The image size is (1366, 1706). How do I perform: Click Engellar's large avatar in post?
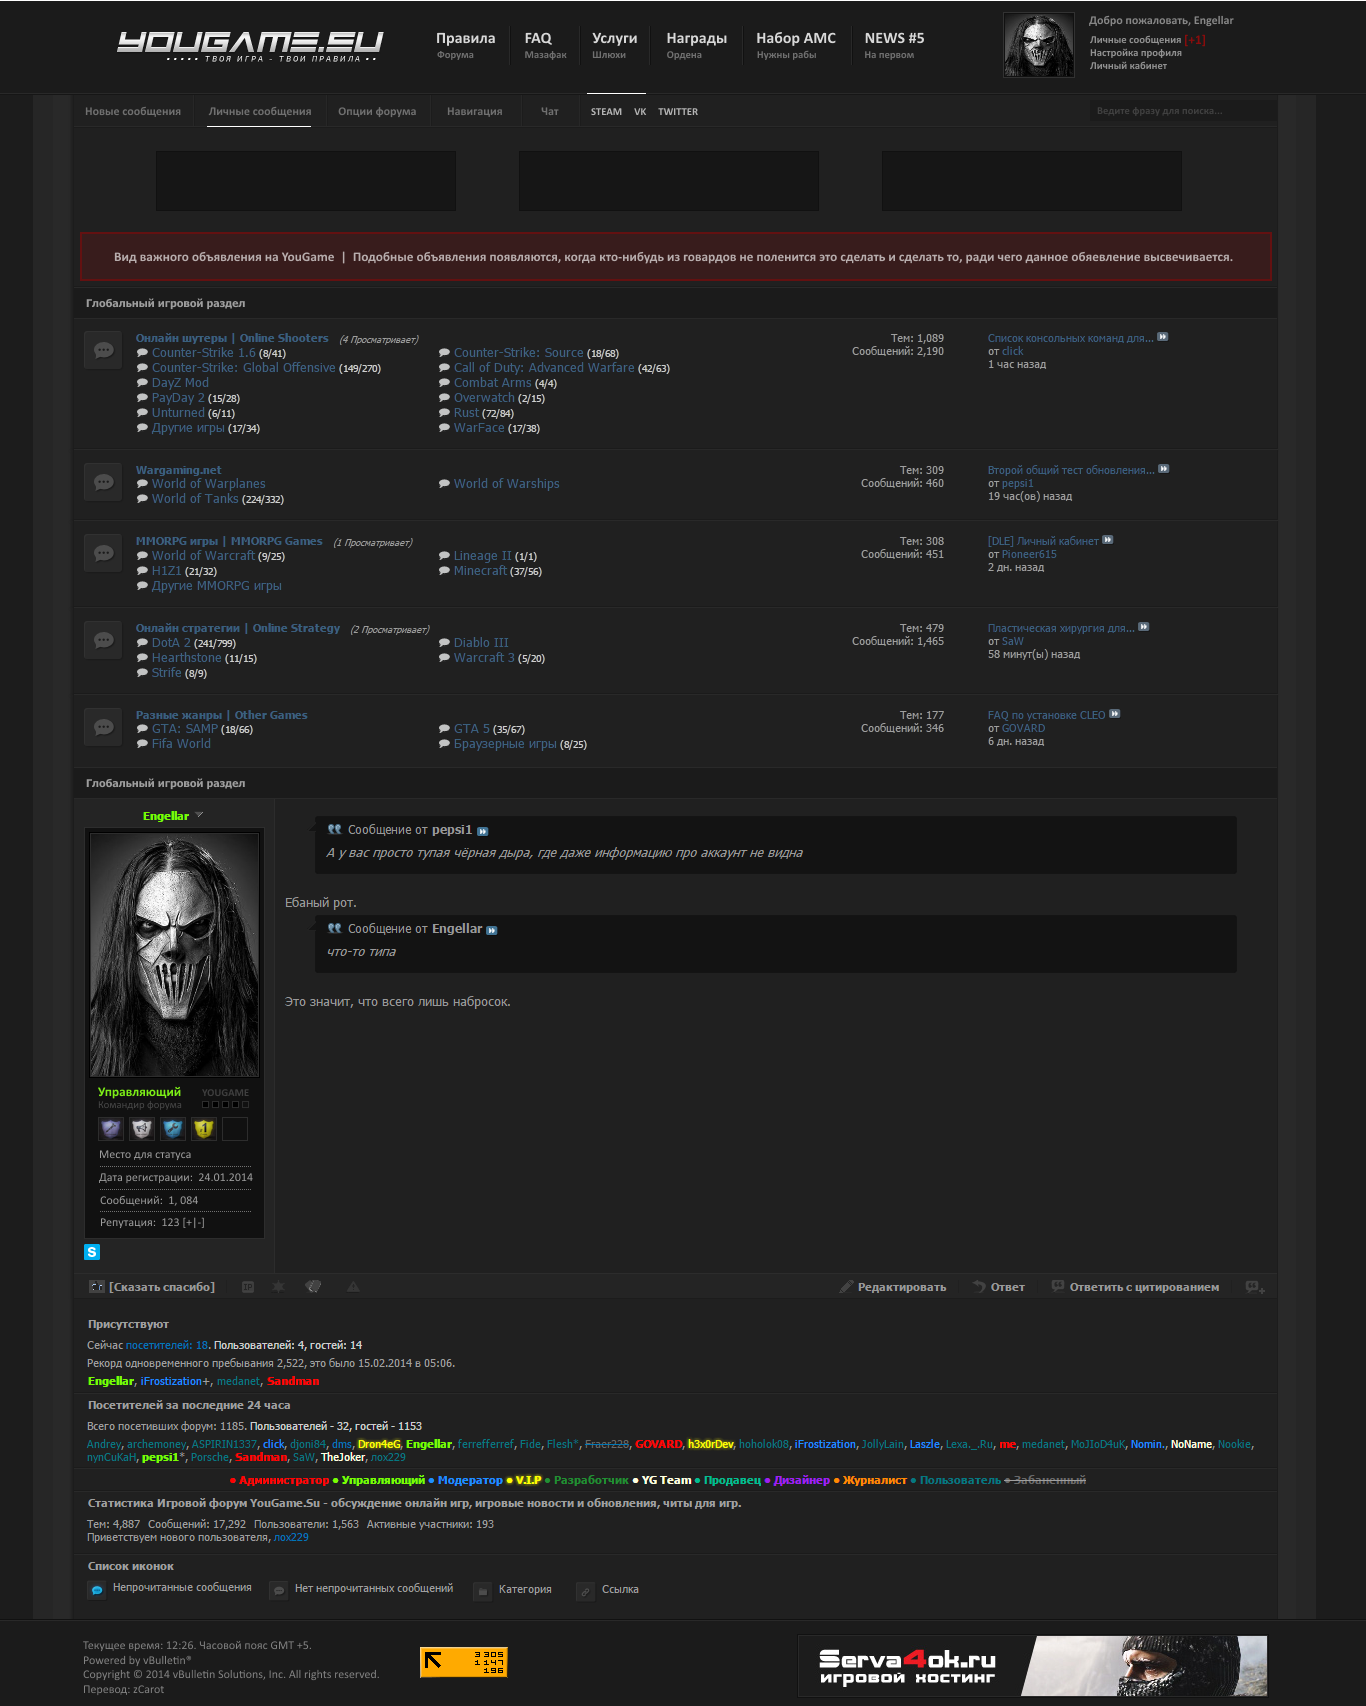pyautogui.click(x=175, y=955)
